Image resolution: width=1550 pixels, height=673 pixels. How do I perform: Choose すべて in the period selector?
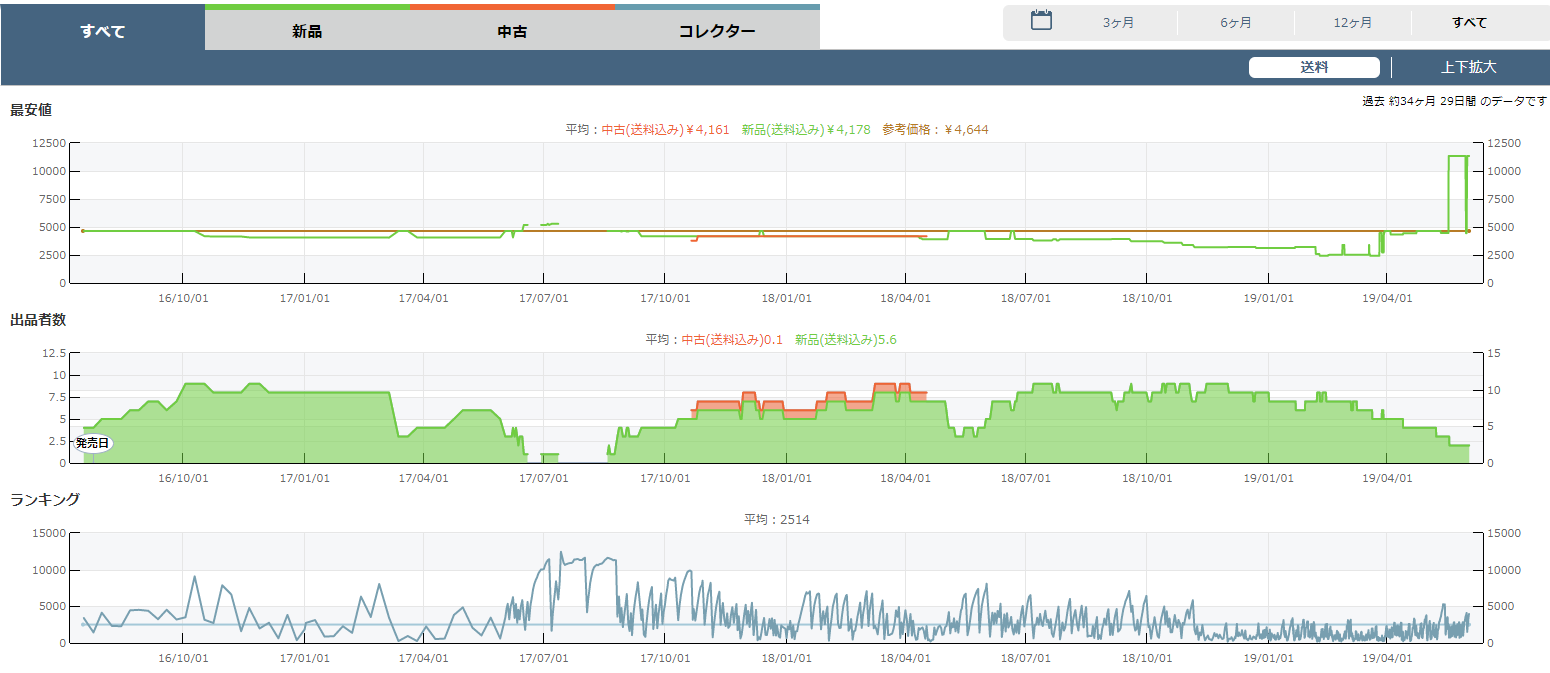1469,23
